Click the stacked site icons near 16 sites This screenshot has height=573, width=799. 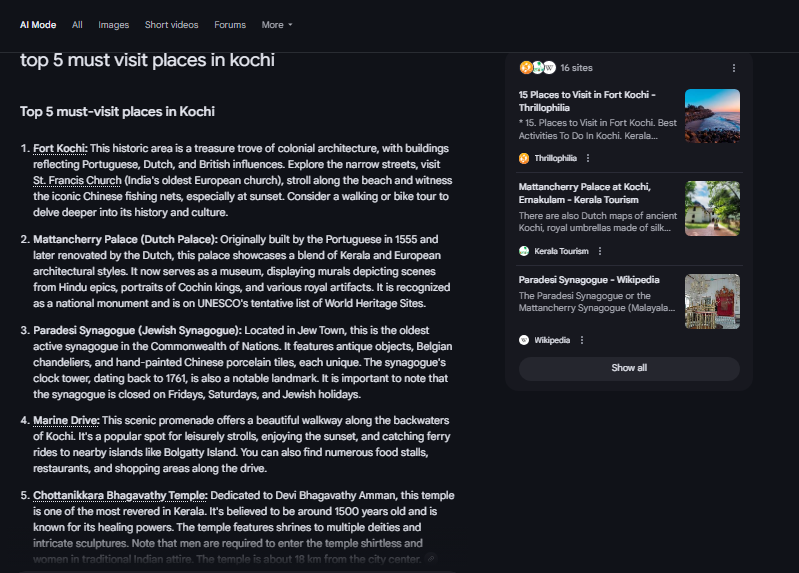point(537,67)
